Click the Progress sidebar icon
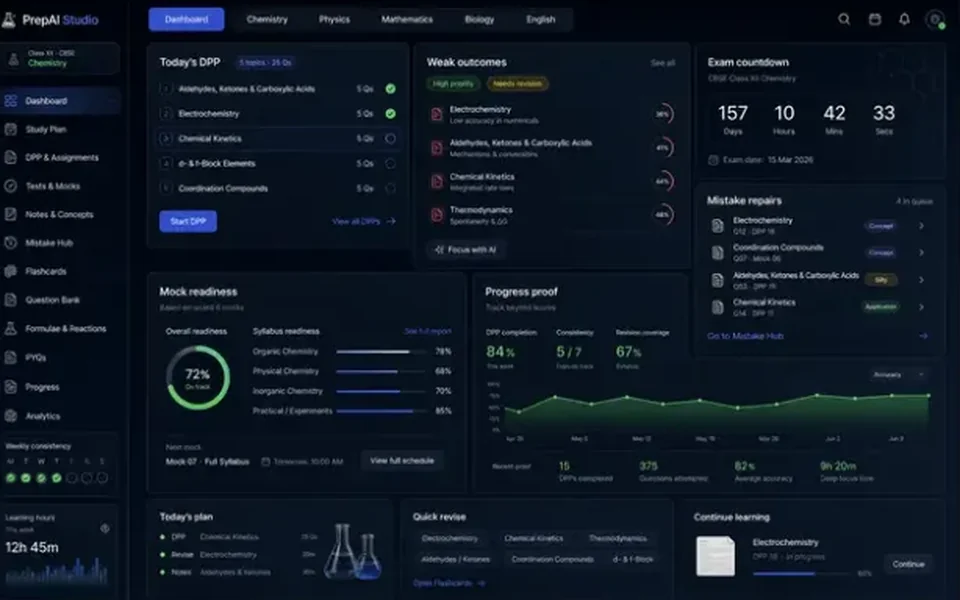 tap(10, 387)
